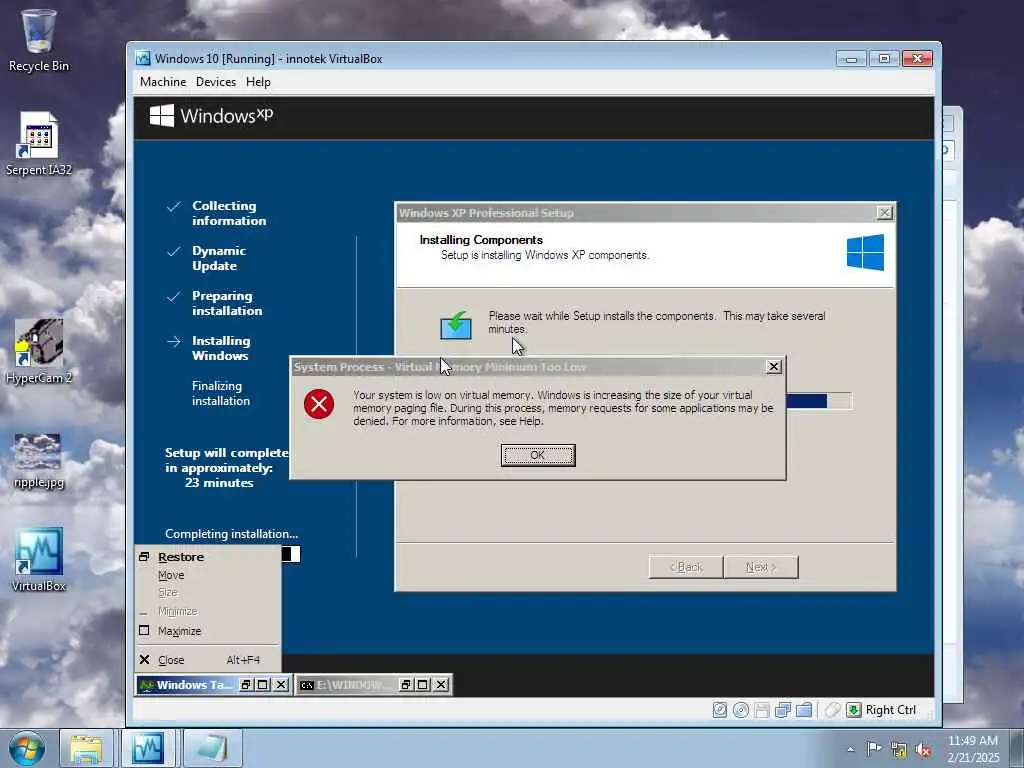Click the Dynamic Update setup step

(x=219, y=258)
